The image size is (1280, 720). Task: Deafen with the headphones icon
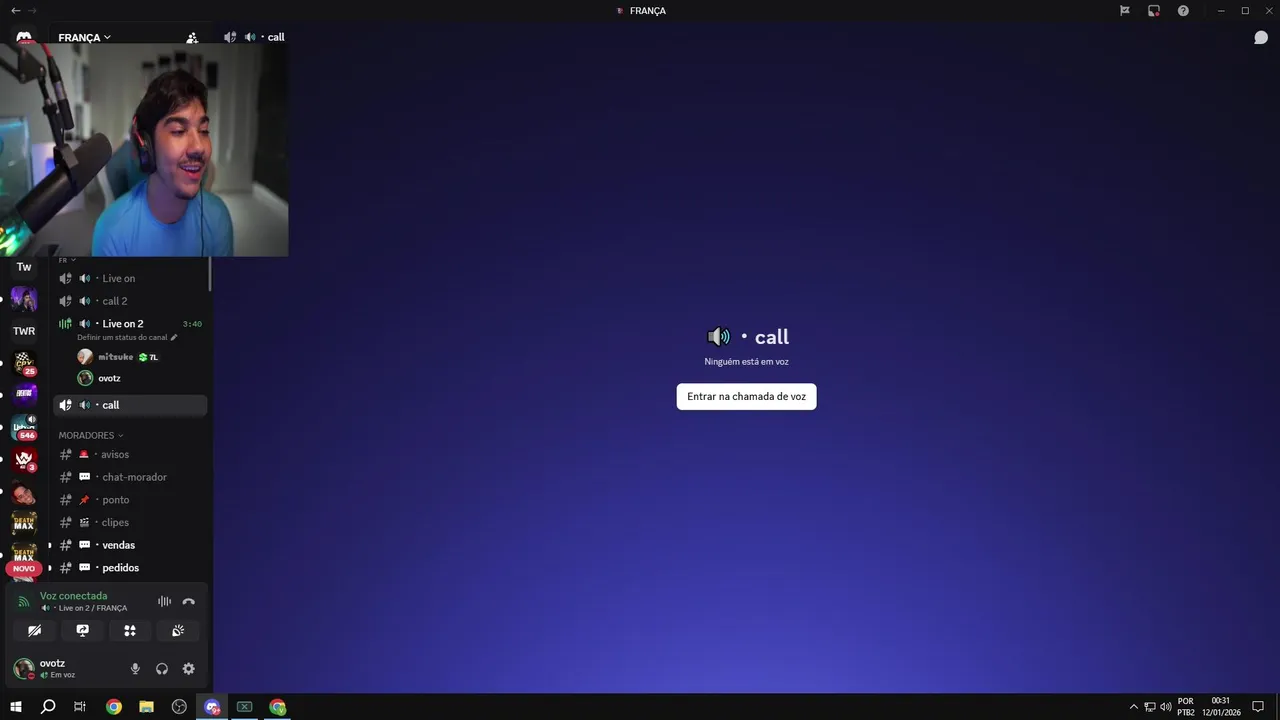pyautogui.click(x=162, y=669)
